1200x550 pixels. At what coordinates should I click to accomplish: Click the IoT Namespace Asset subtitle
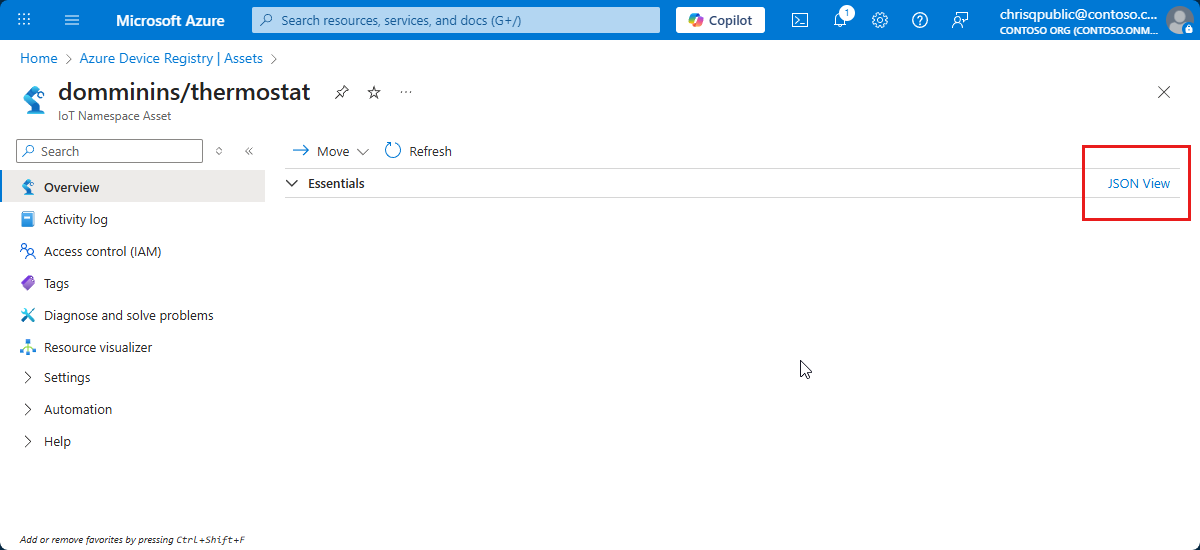(x=114, y=116)
